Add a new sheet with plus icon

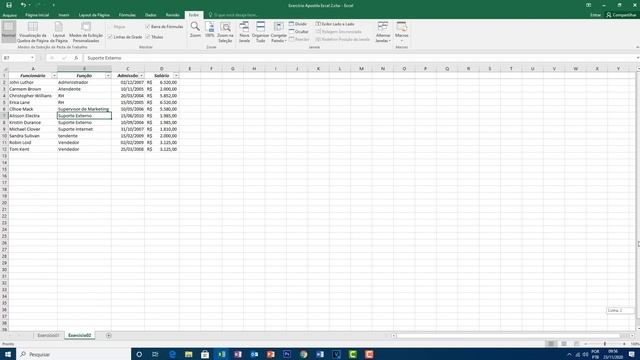tap(109, 336)
